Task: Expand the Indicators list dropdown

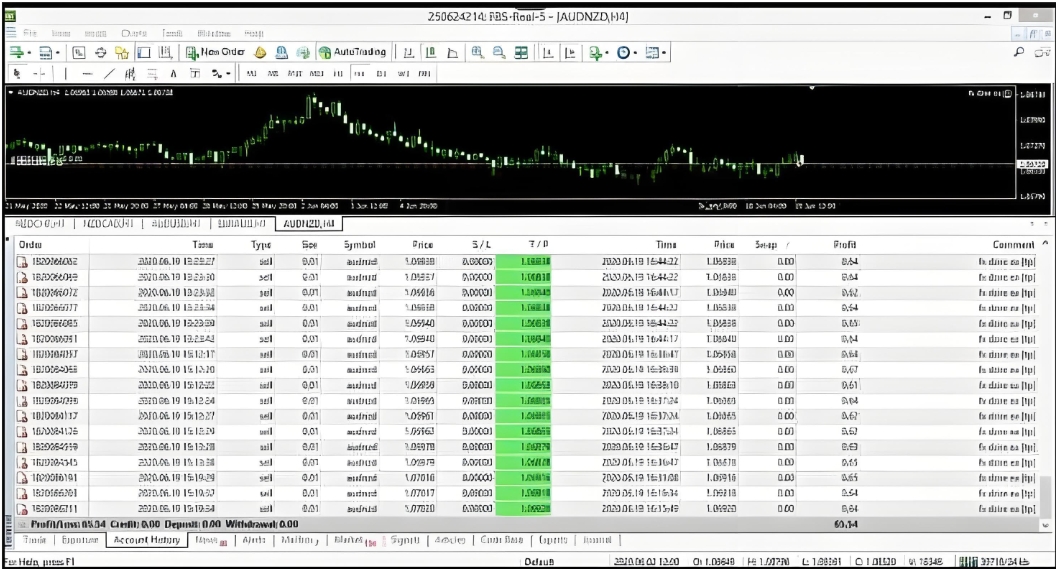Action: [598, 52]
